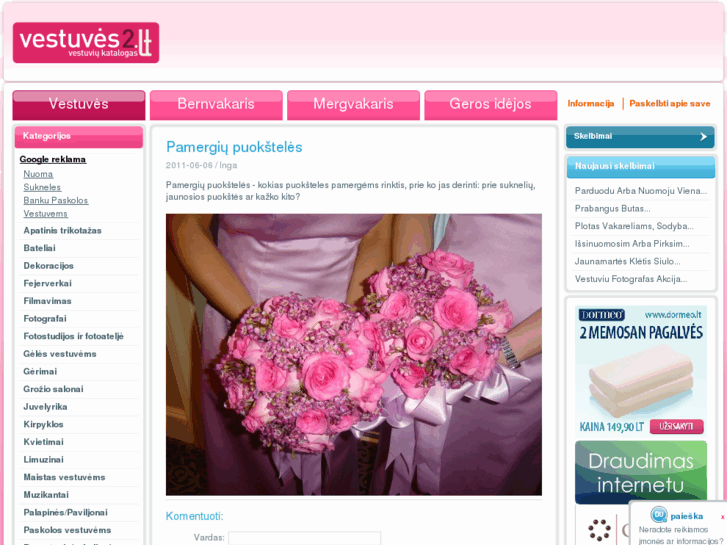Select the Palapinės/Paviljonai category

(x=65, y=513)
